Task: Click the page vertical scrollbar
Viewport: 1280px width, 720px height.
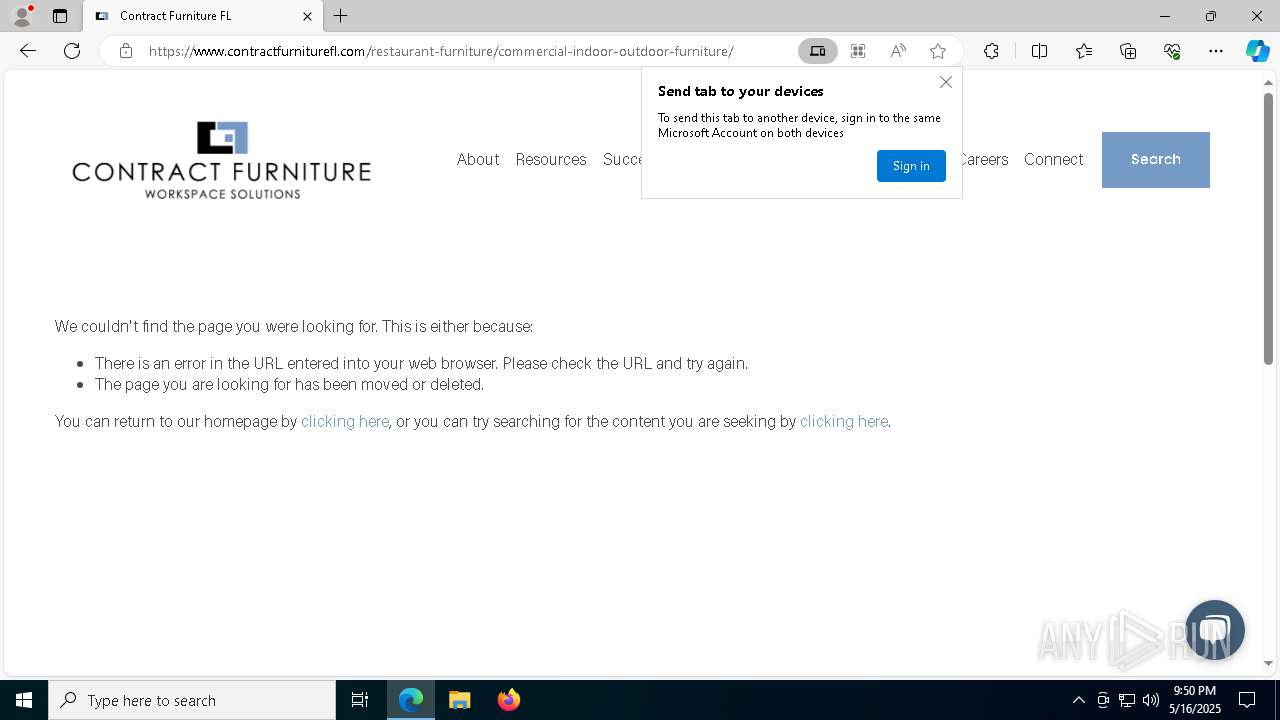Action: pyautogui.click(x=1269, y=228)
